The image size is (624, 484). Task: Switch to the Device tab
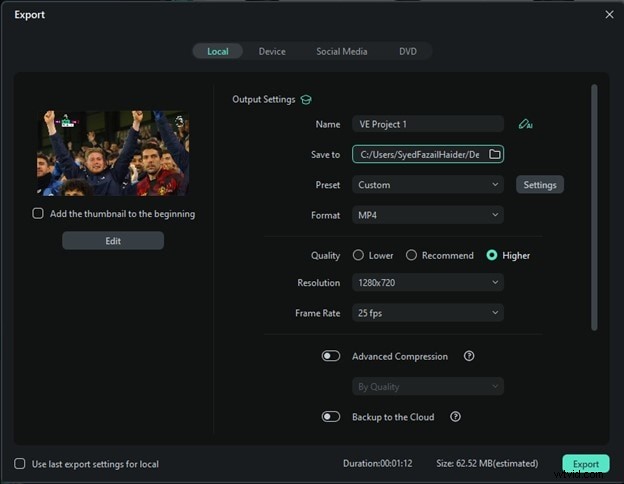[x=272, y=51]
